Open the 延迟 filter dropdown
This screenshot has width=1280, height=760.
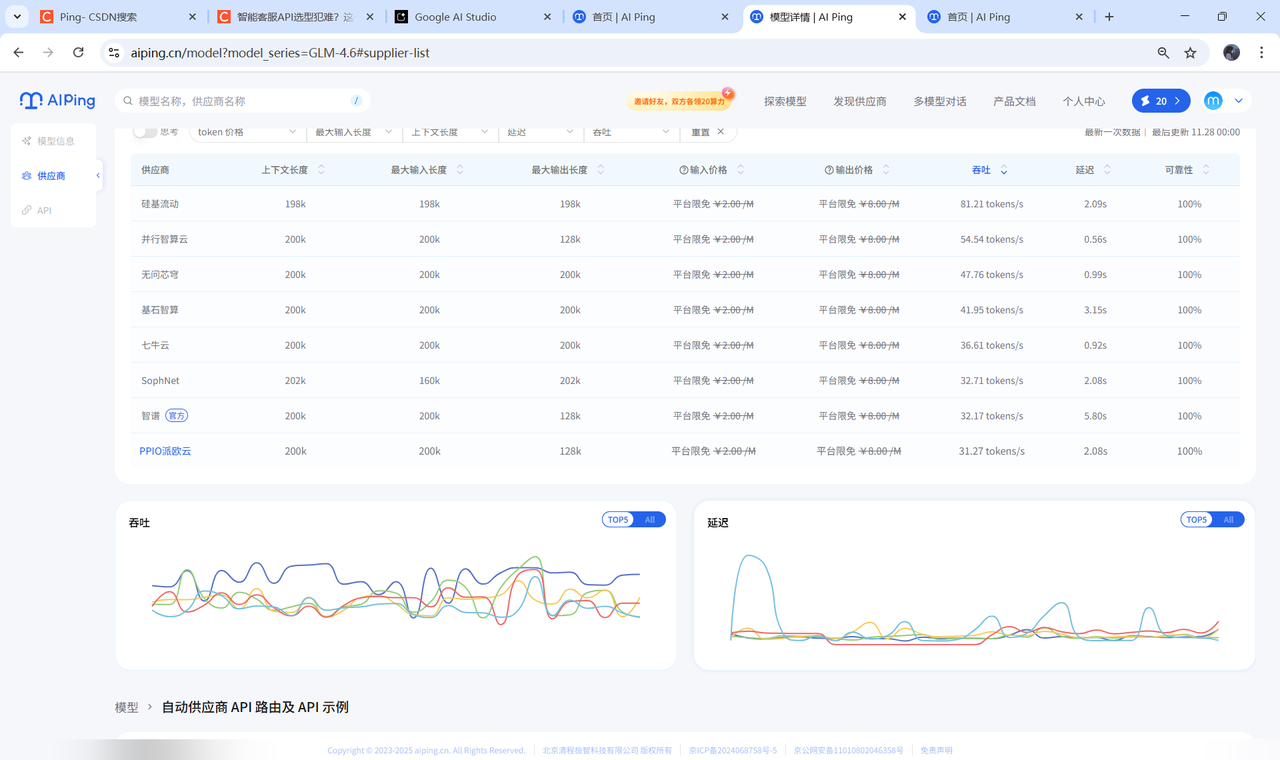tap(540, 132)
